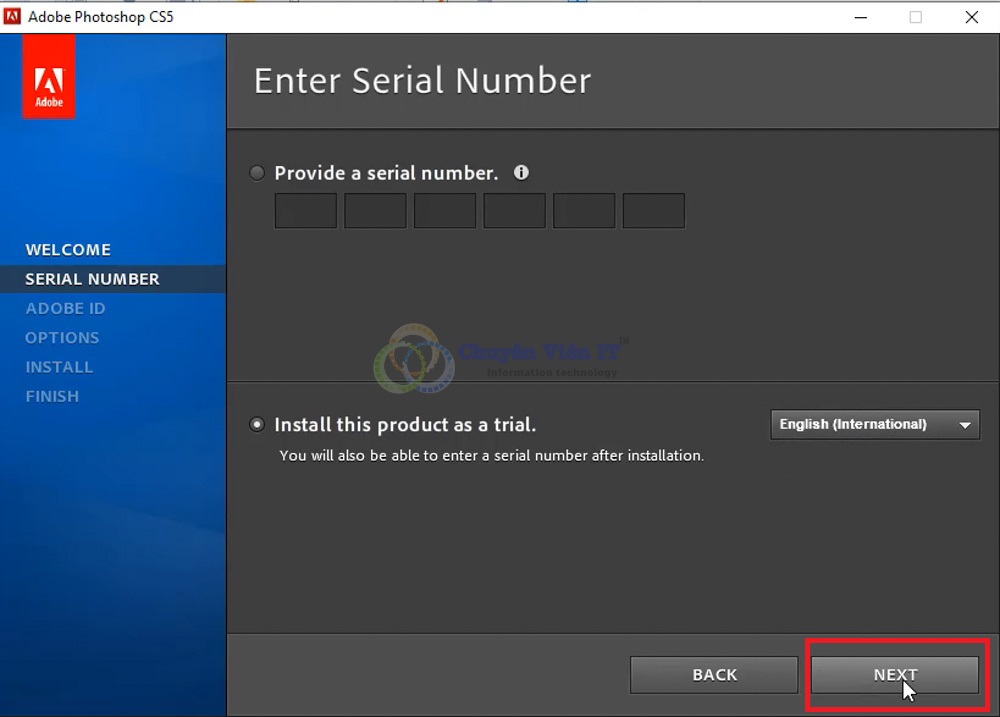The width and height of the screenshot is (1000, 717).
Task: Click the INSTALL step in sidebar
Action: (59, 367)
